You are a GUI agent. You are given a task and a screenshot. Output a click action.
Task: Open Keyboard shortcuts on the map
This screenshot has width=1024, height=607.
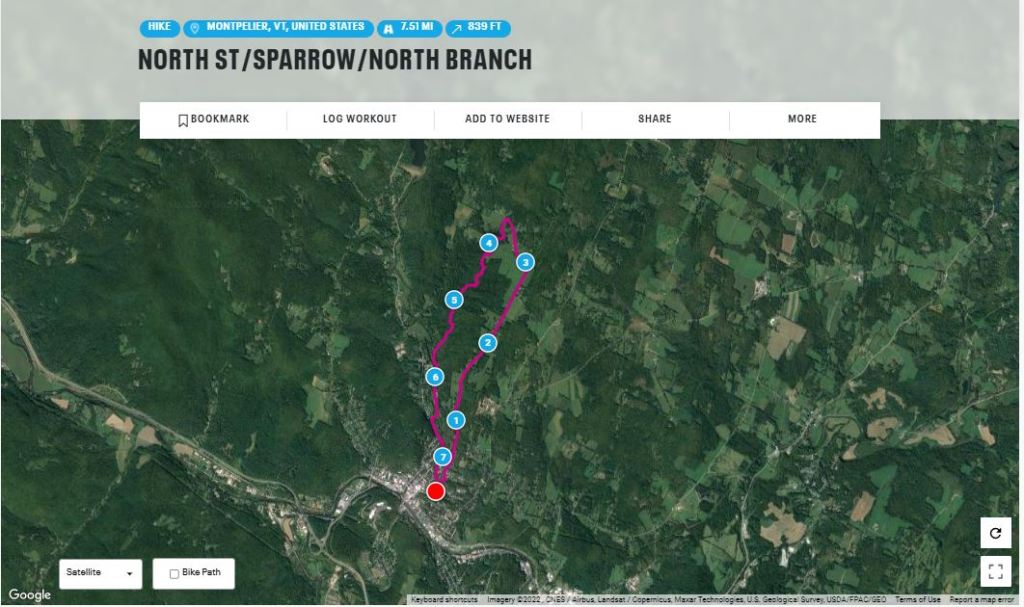pos(444,600)
